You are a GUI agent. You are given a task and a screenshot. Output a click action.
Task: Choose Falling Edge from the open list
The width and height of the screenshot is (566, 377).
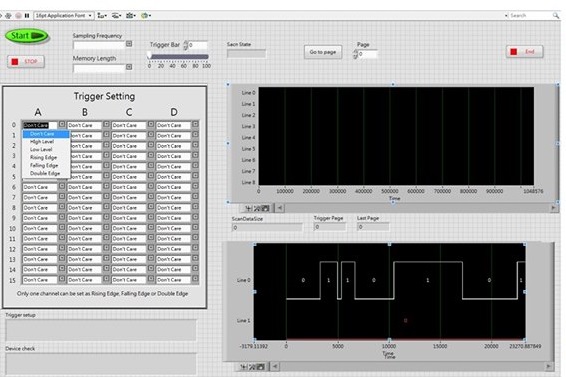(44, 165)
